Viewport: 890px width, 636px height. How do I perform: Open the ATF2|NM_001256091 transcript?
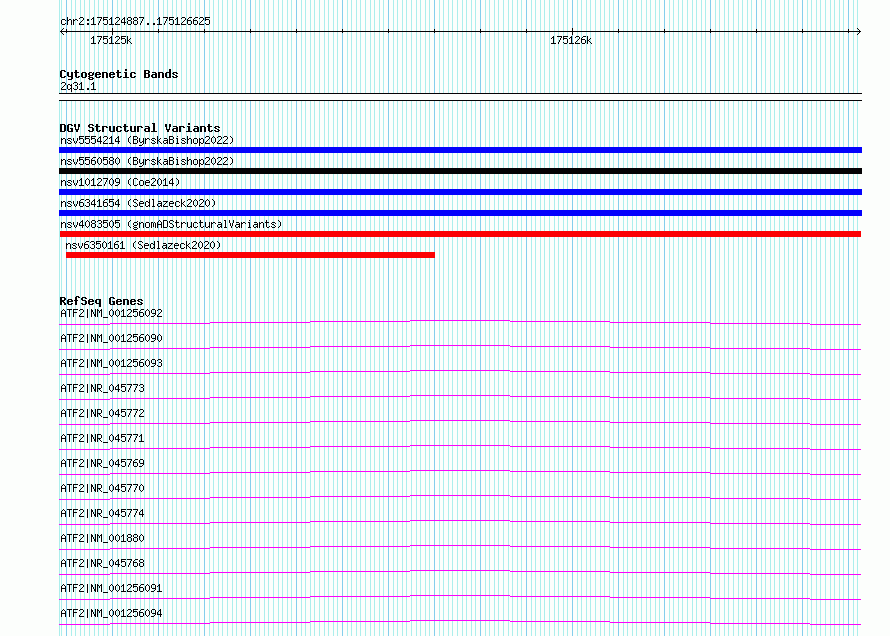coord(111,588)
